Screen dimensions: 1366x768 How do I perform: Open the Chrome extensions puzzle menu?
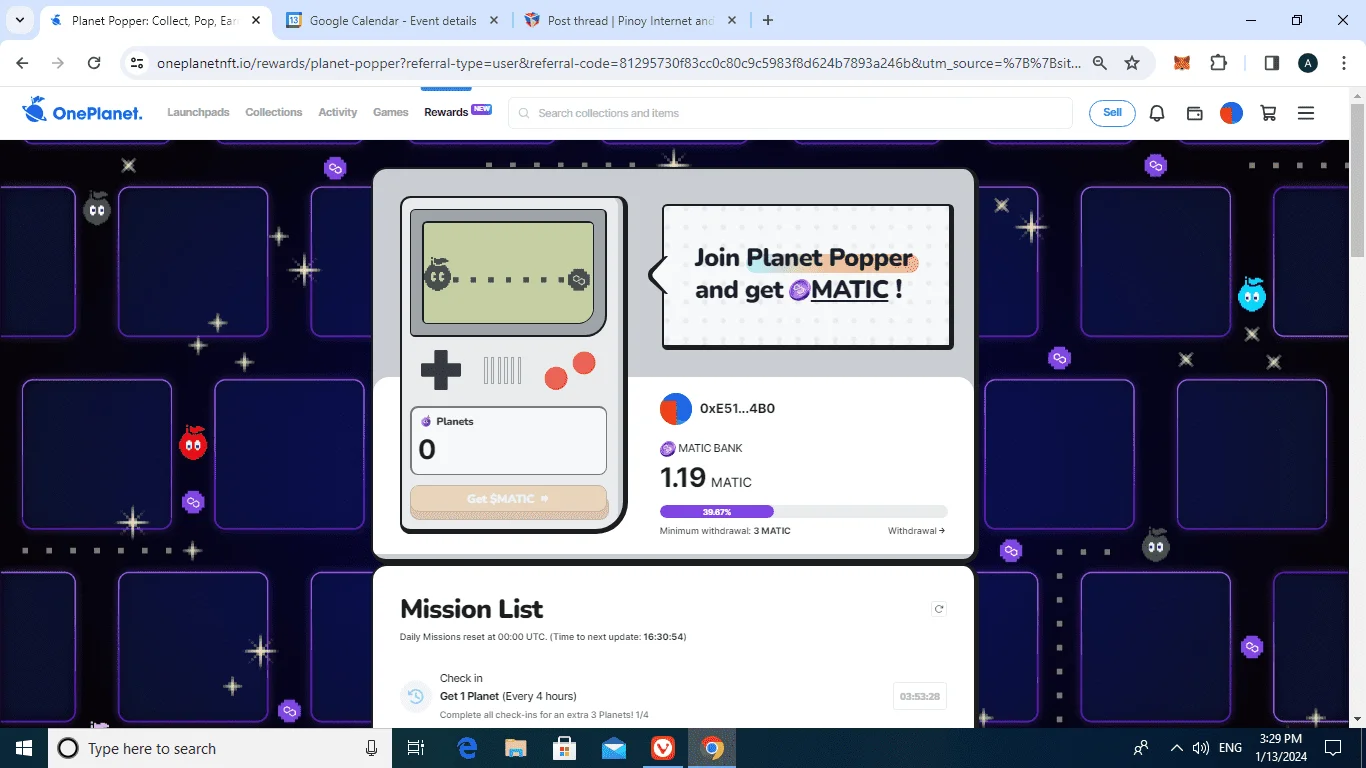click(1218, 63)
